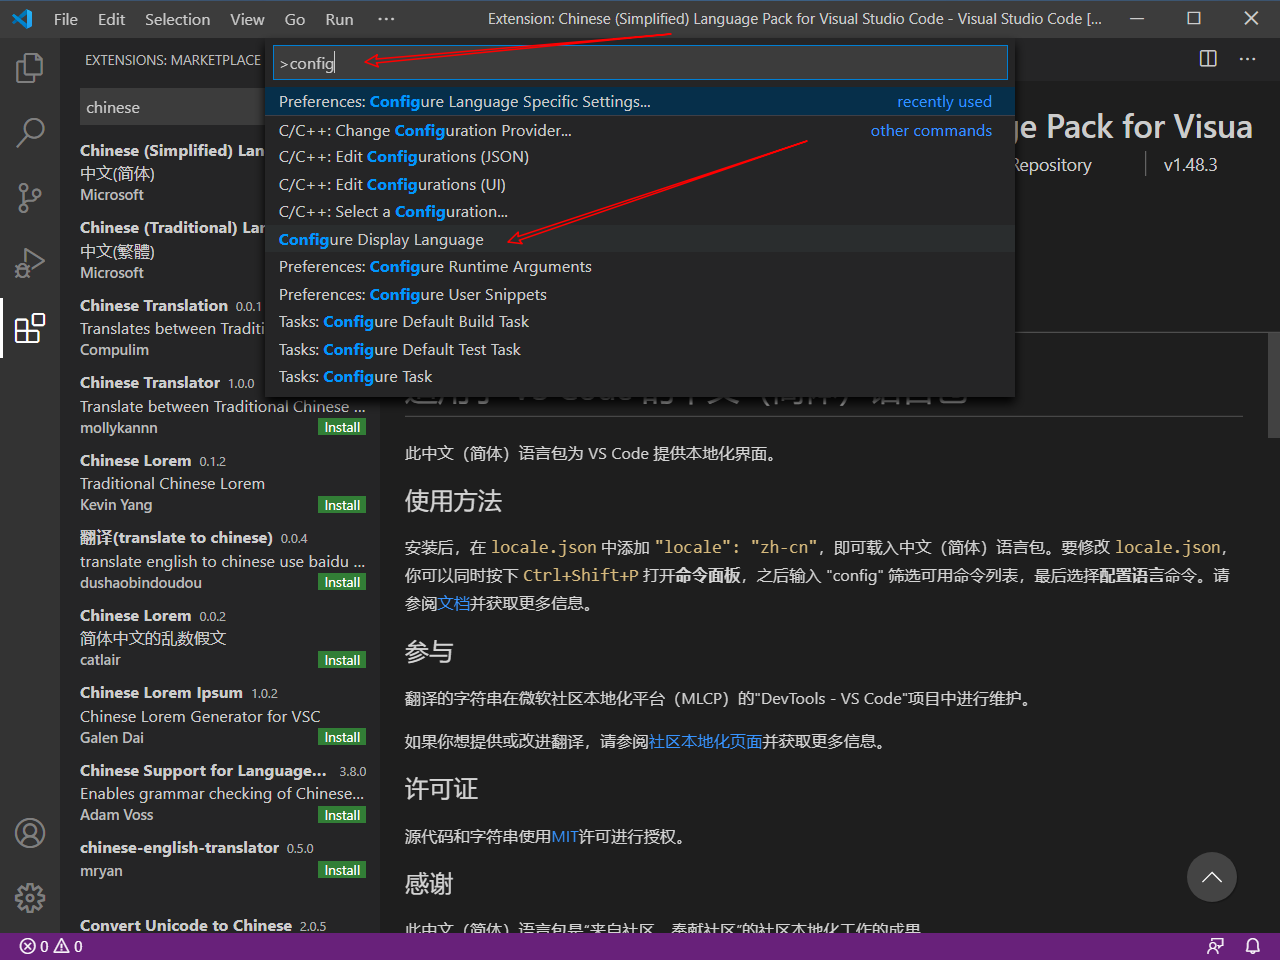This screenshot has height=960, width=1280.
Task: Install Chinese Translator by mollykannn
Action: pyautogui.click(x=342, y=428)
